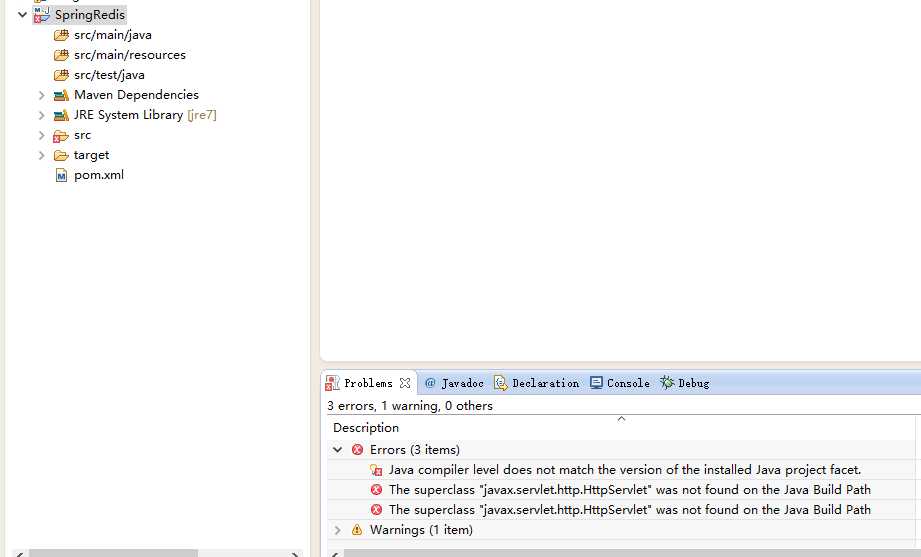Select the src folder entry
Screen dimensions: 921x557
point(82,135)
